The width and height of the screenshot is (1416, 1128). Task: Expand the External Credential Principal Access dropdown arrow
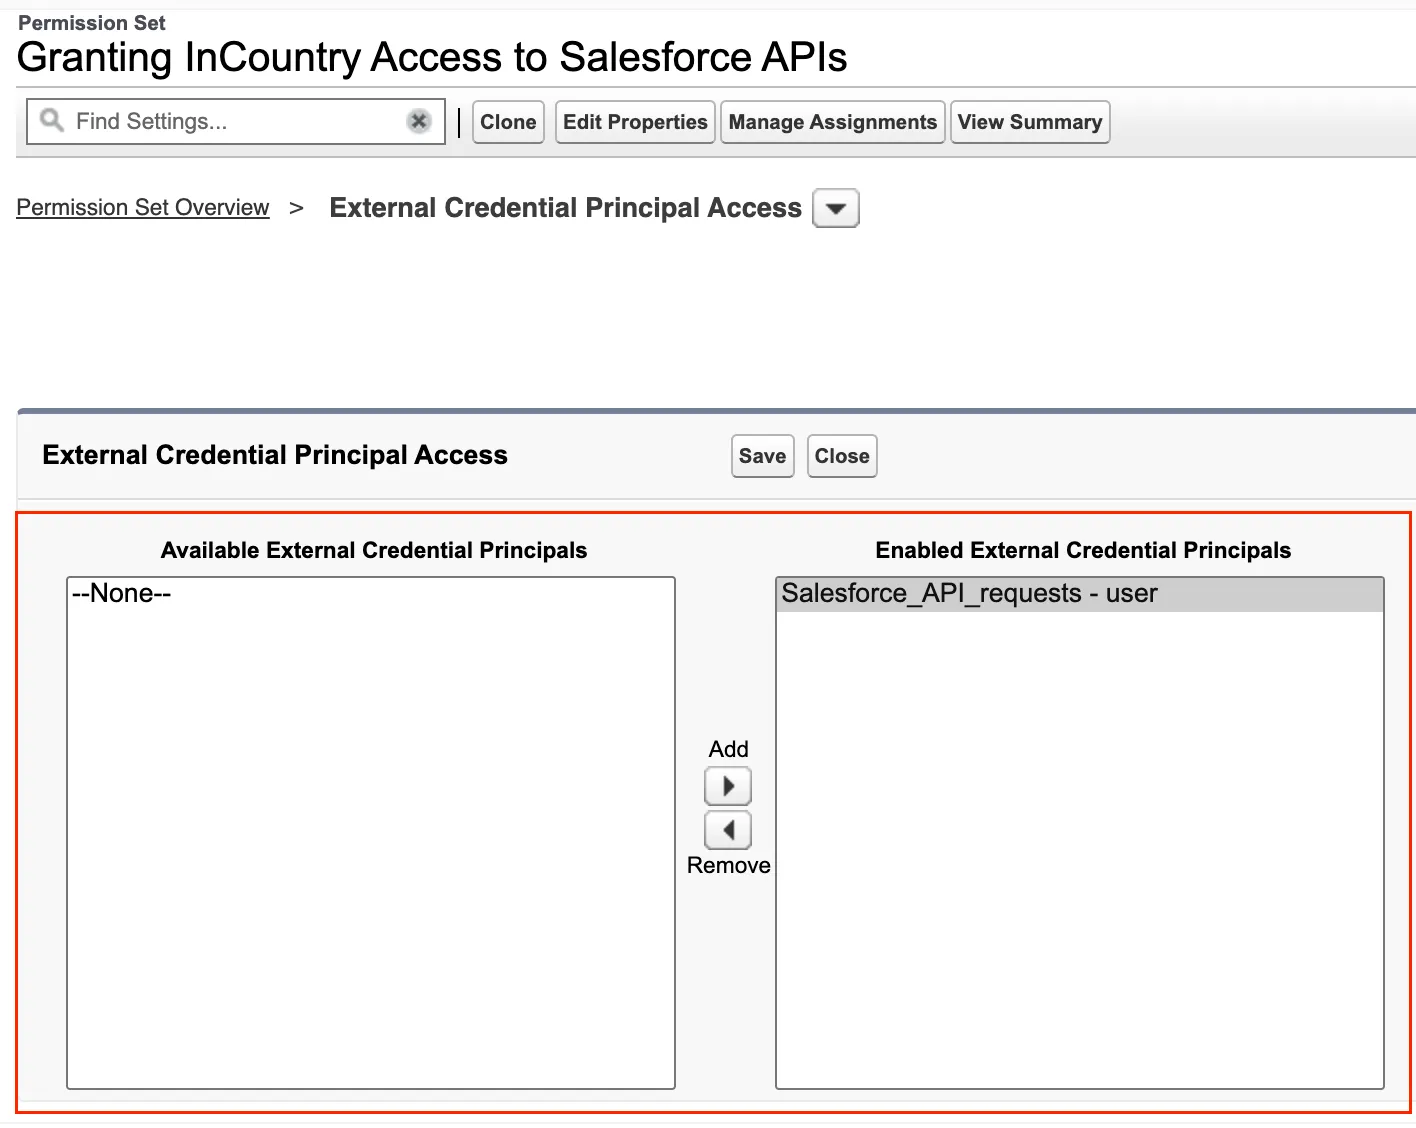pos(836,209)
